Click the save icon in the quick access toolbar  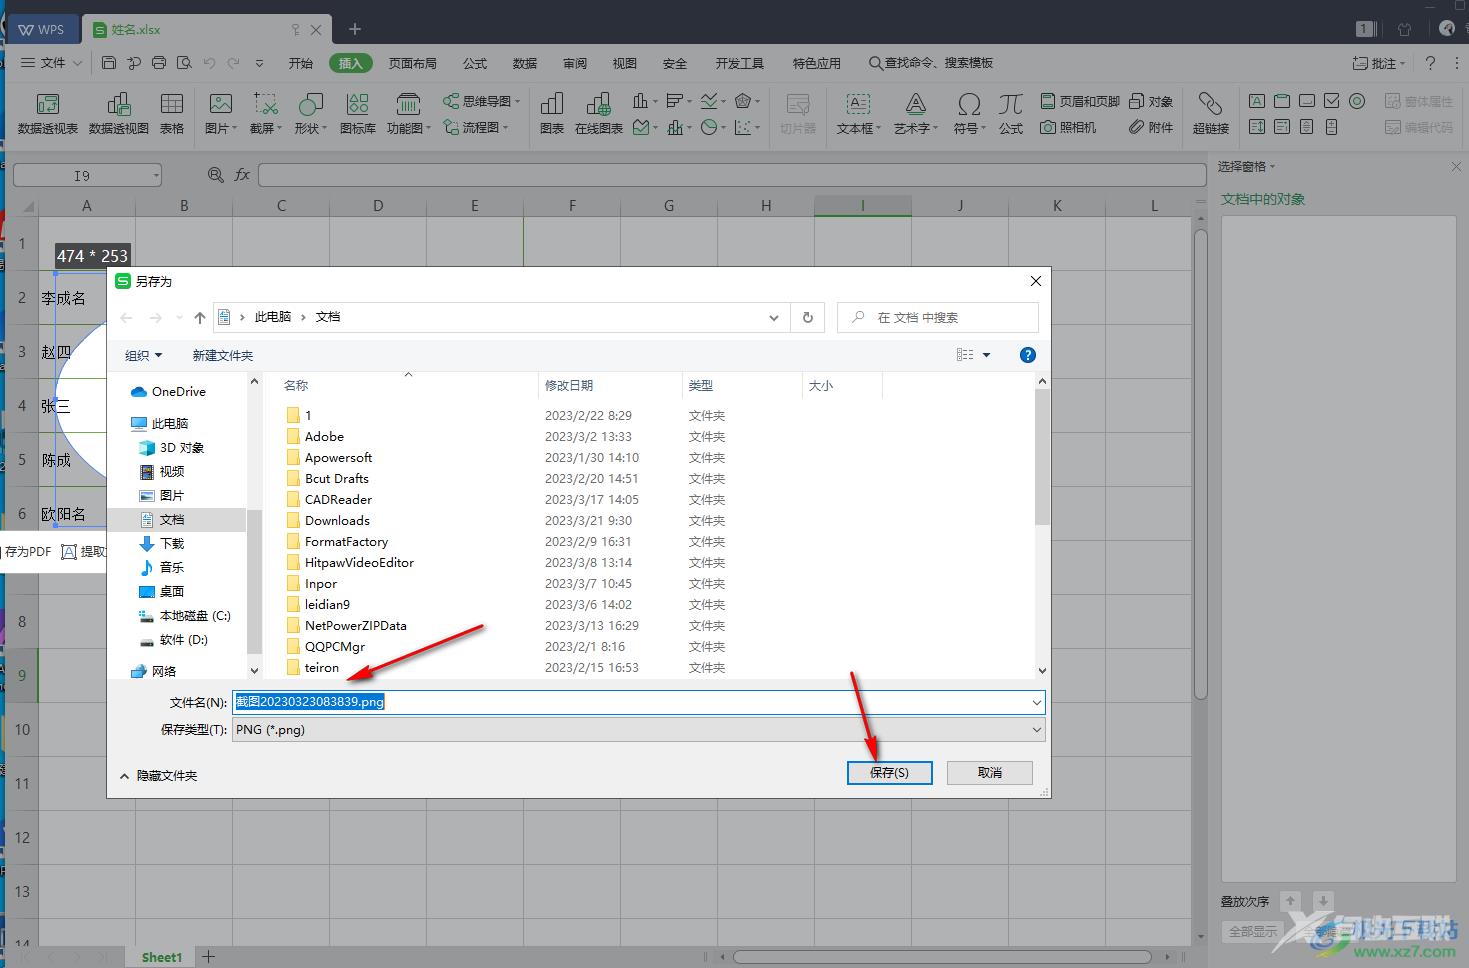point(109,63)
